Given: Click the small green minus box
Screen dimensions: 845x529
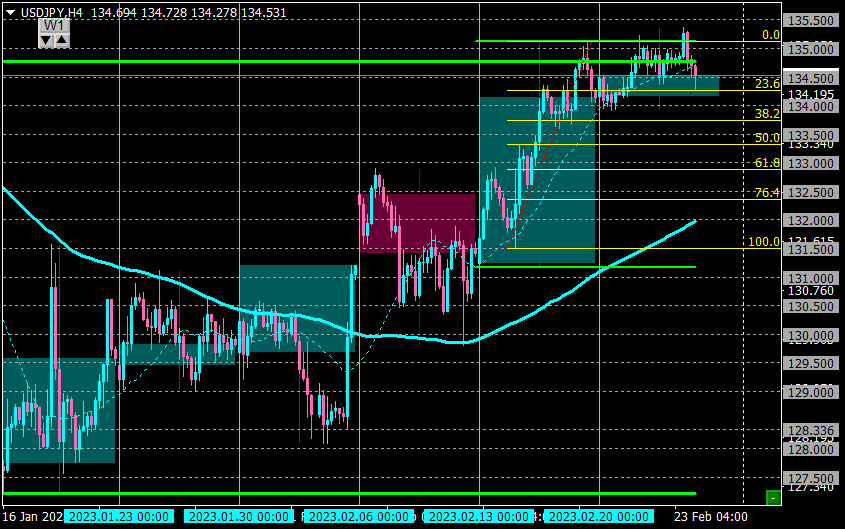Looking at the screenshot, I should (x=773, y=498).
